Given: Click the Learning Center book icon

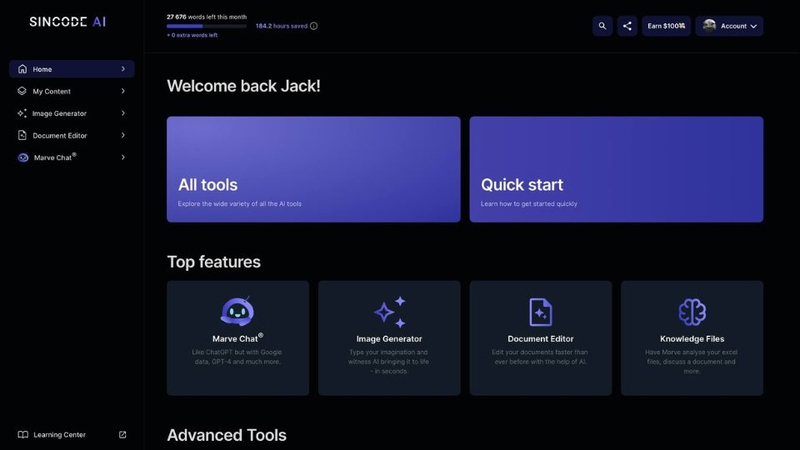Looking at the screenshot, I should coord(23,435).
